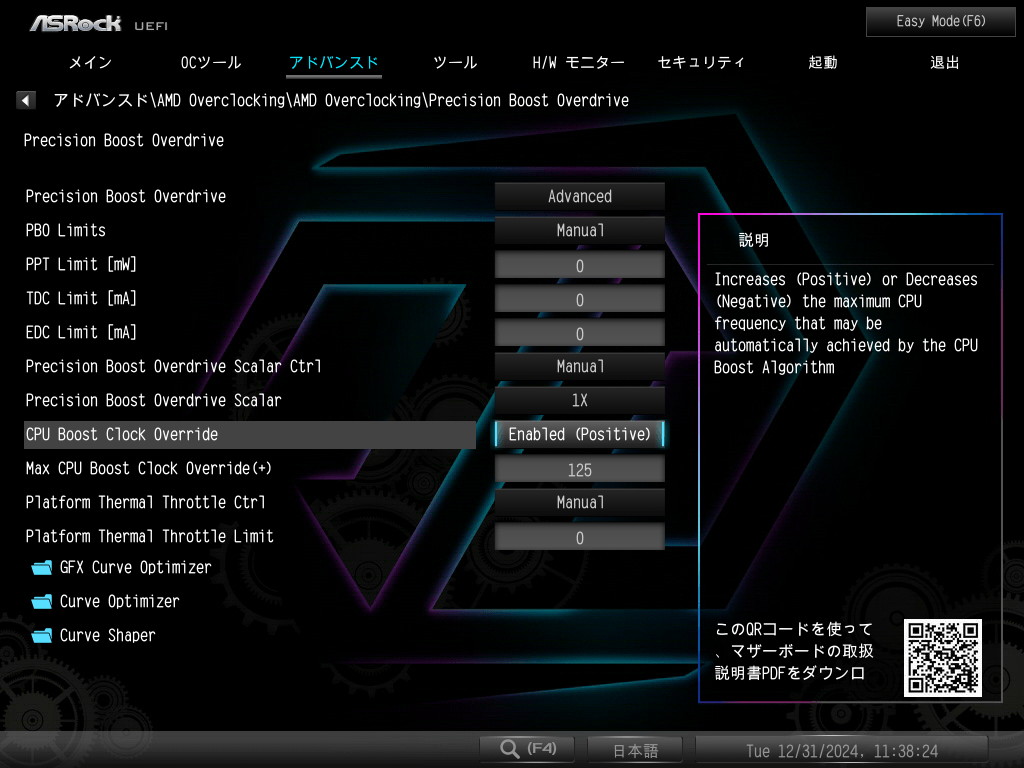The height and width of the screenshot is (768, 1024).
Task: Open the セキュリティ tab
Action: pos(701,62)
